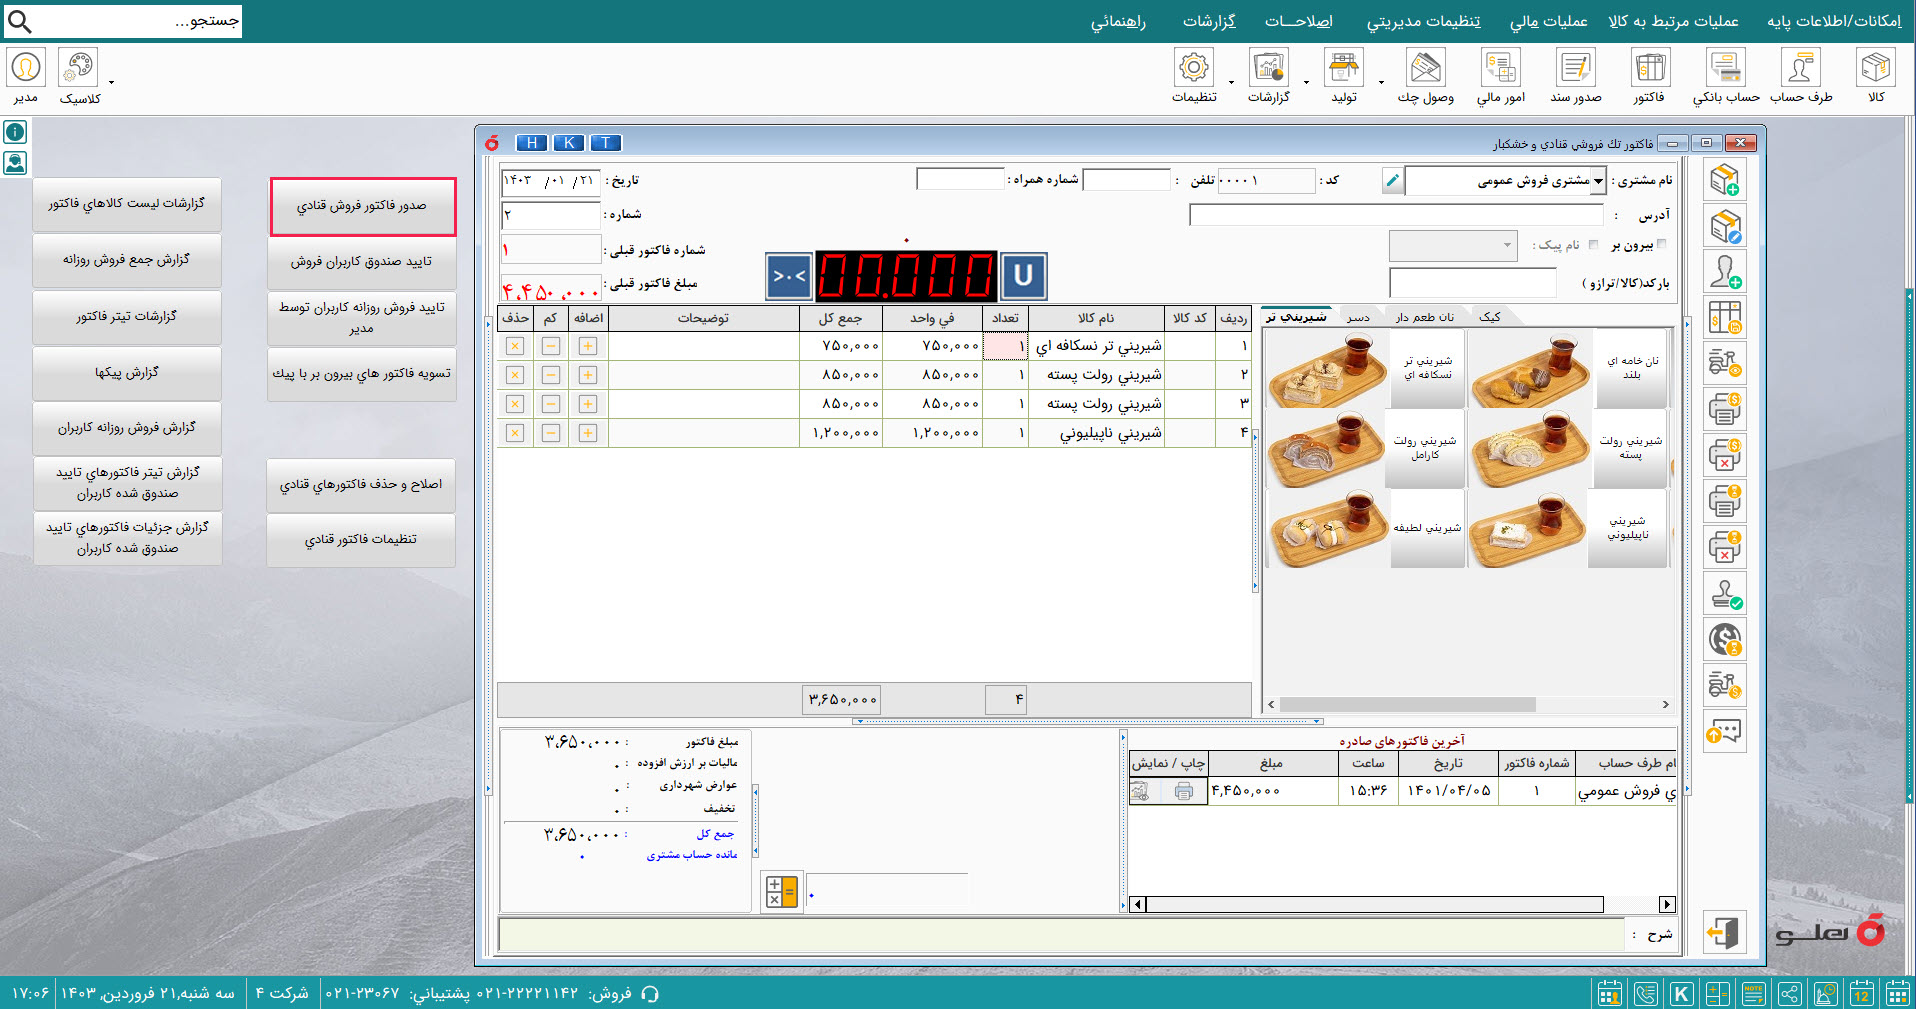Switch to the کيک product tab
This screenshot has width=1916, height=1009.
pyautogui.click(x=1490, y=317)
